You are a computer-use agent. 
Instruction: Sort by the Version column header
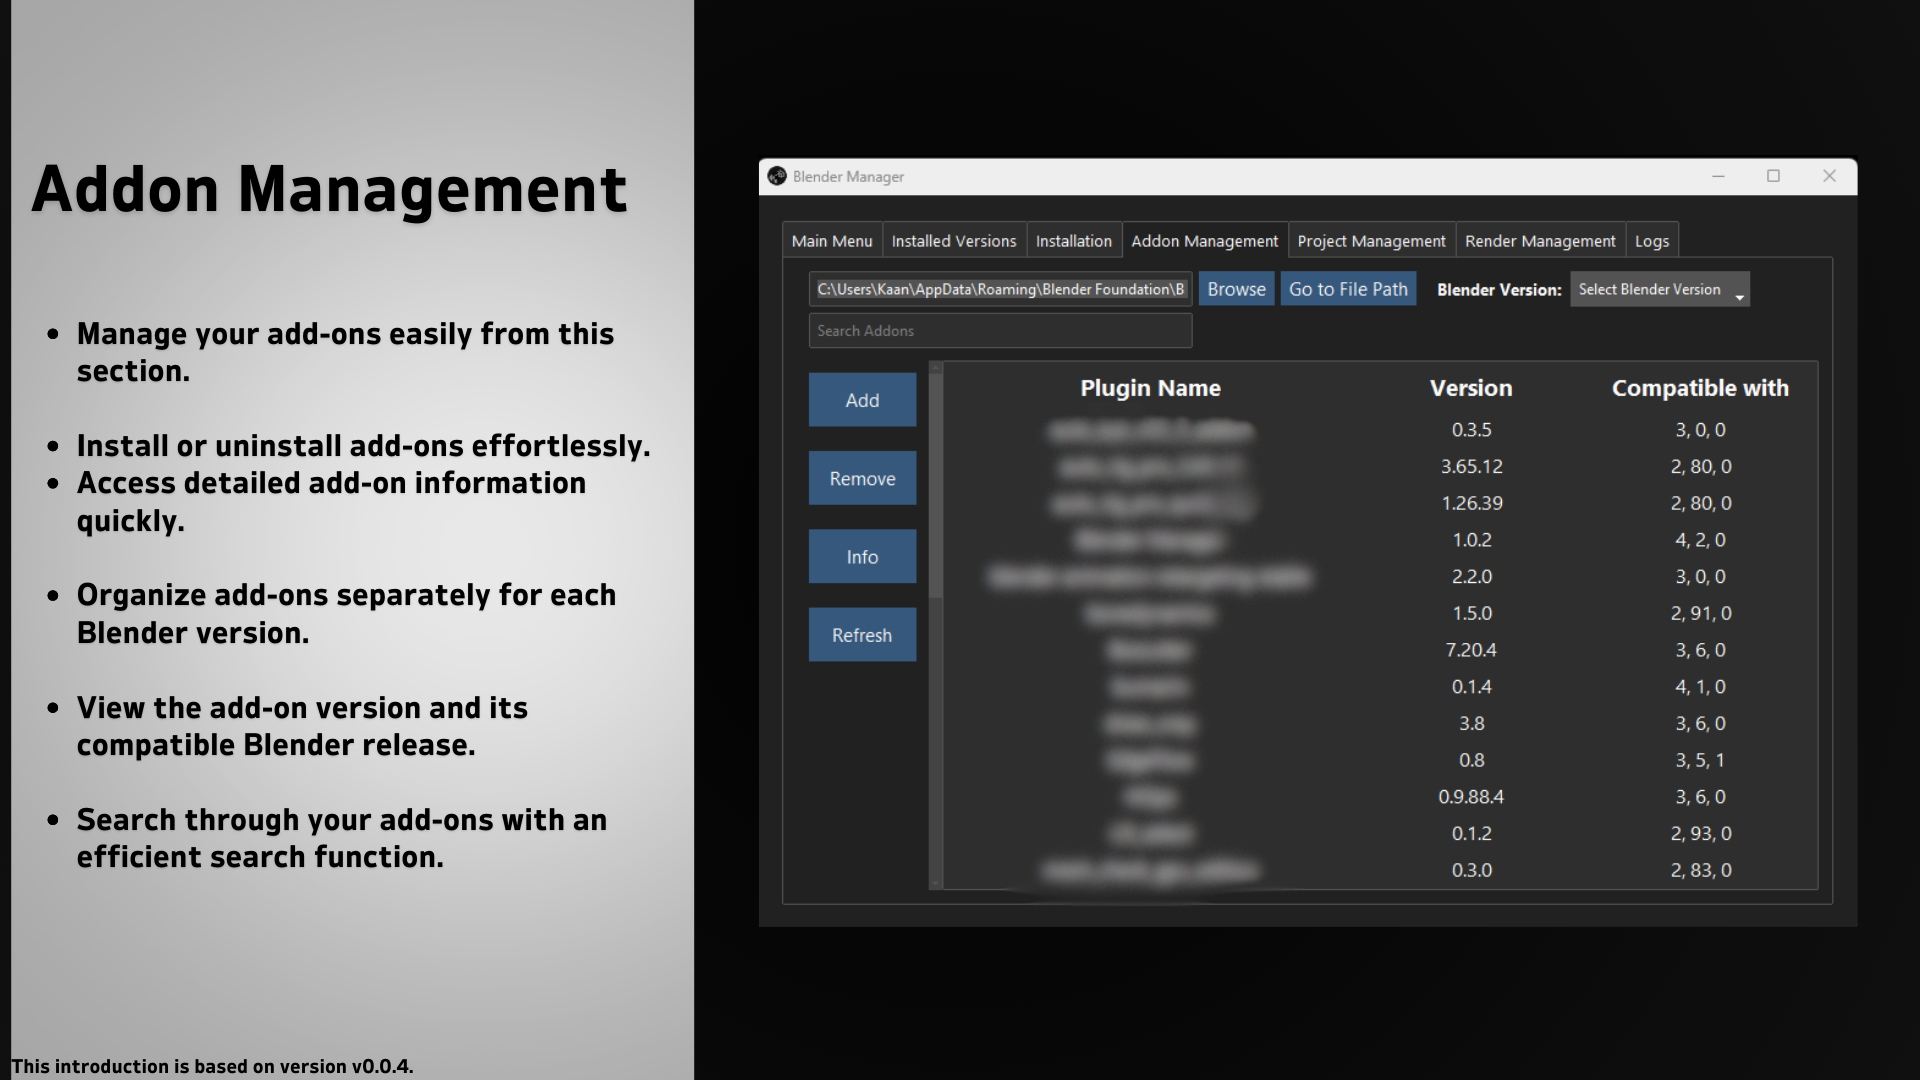(x=1470, y=388)
